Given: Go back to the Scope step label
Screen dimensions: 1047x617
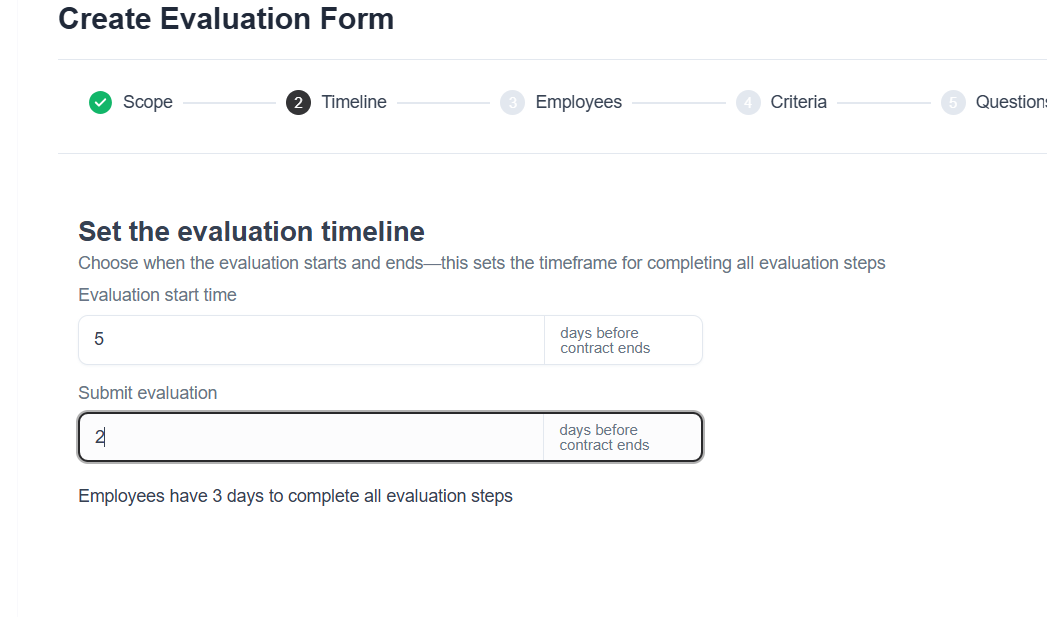Looking at the screenshot, I should (148, 102).
